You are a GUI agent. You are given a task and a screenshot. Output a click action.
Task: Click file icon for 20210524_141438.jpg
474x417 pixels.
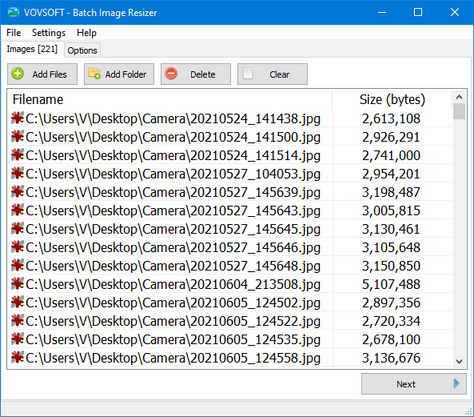click(17, 118)
